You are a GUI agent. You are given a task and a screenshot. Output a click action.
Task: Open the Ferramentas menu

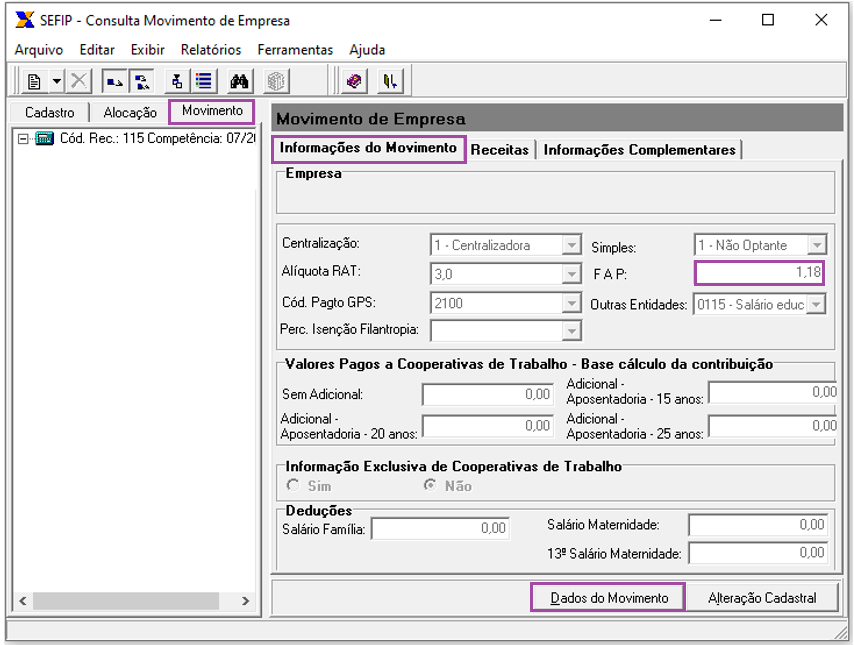295,50
